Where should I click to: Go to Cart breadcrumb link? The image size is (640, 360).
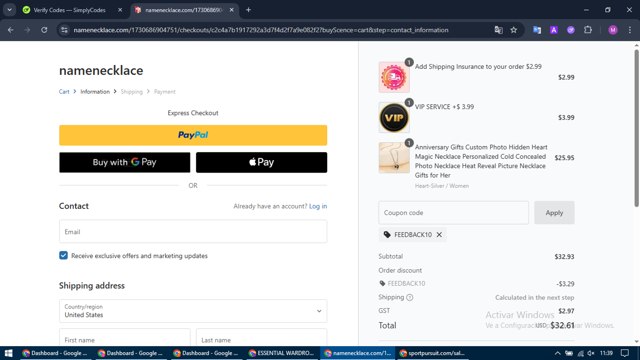coord(64,92)
